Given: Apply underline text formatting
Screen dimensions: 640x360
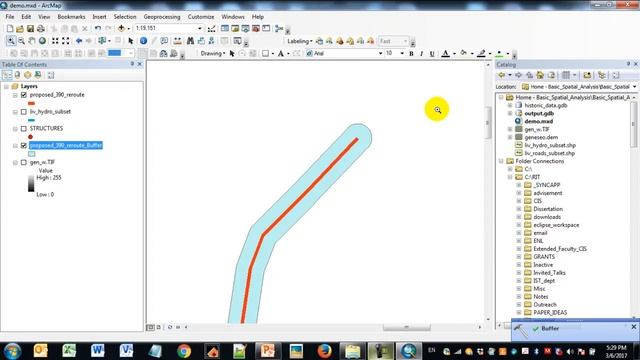Looking at the screenshot, I should click(x=432, y=53).
